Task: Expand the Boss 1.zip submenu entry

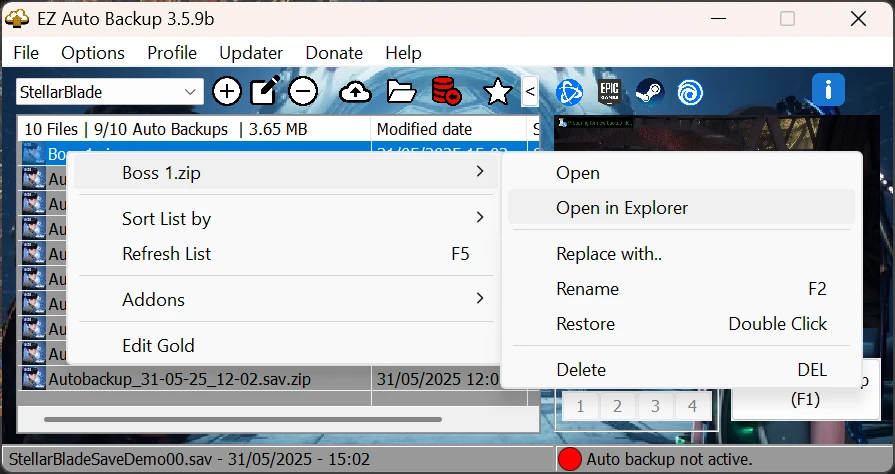Action: point(285,172)
